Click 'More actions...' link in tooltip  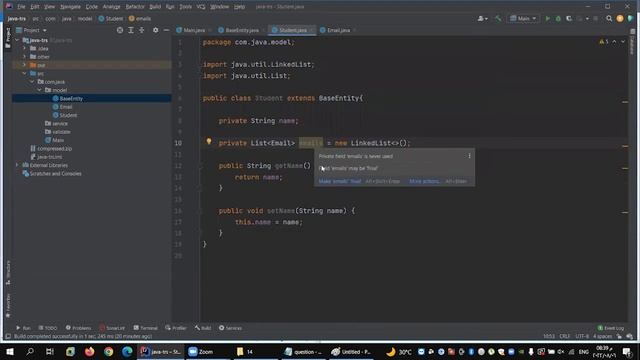coord(424,181)
